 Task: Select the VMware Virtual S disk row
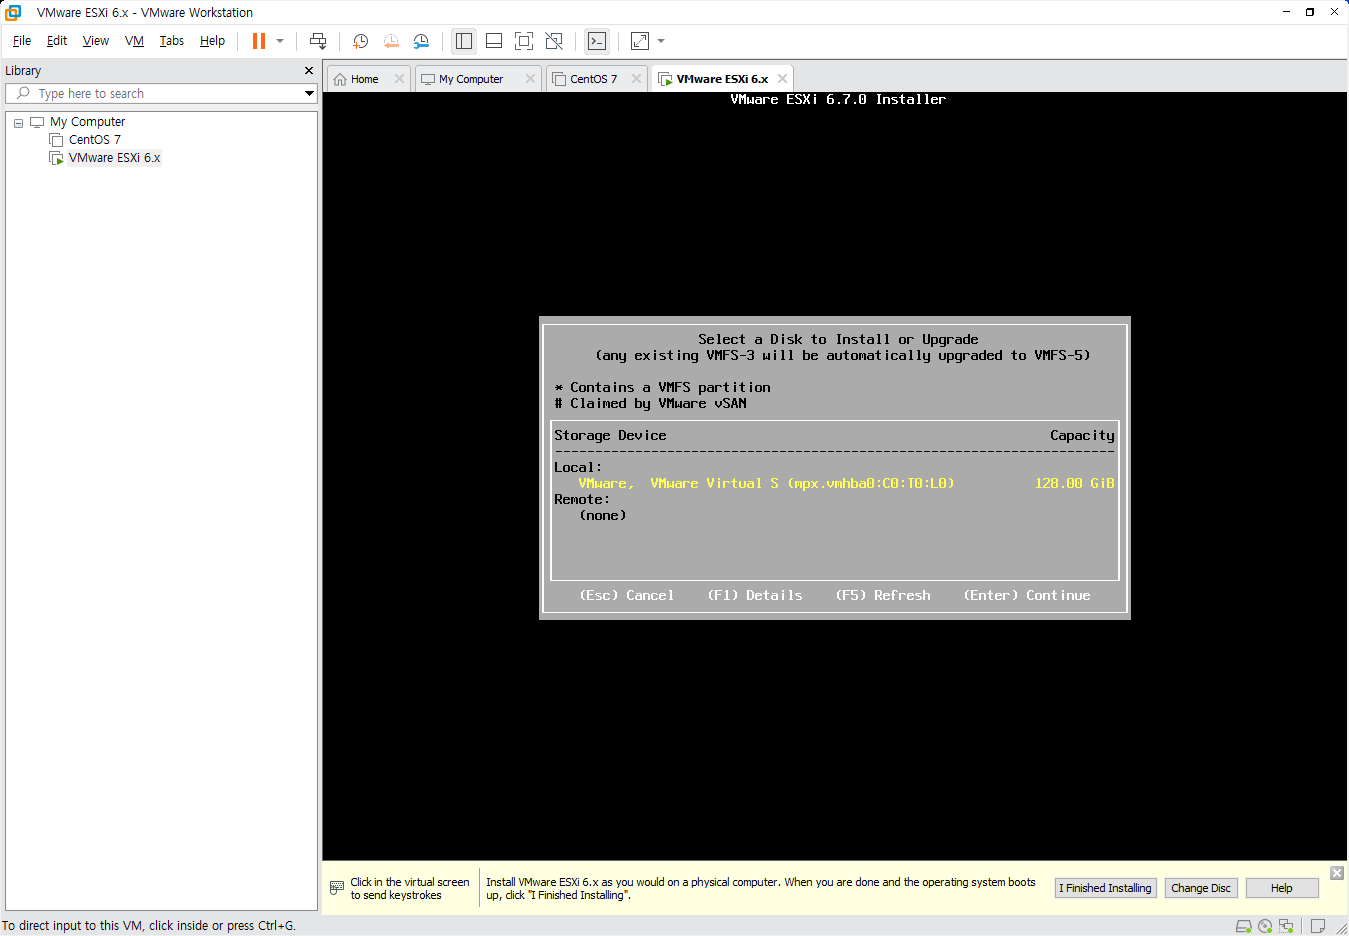pos(834,483)
